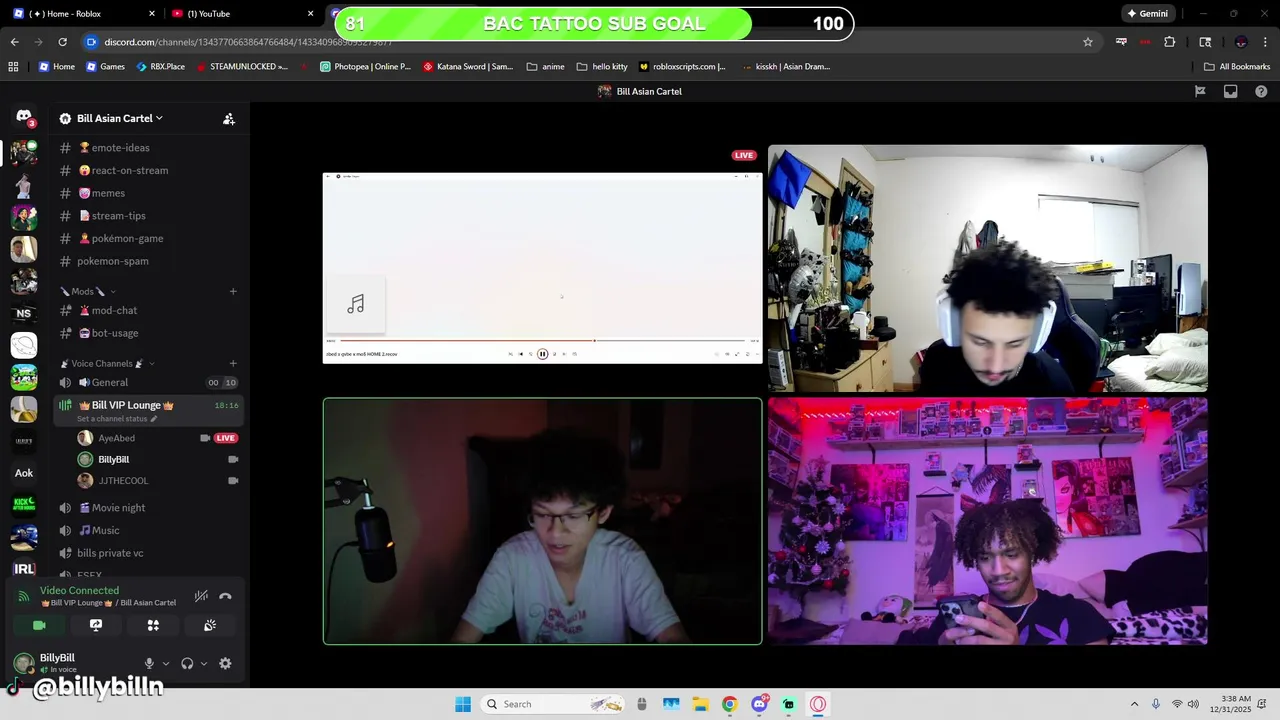Select BillyBill in voice member list

click(x=157, y=459)
